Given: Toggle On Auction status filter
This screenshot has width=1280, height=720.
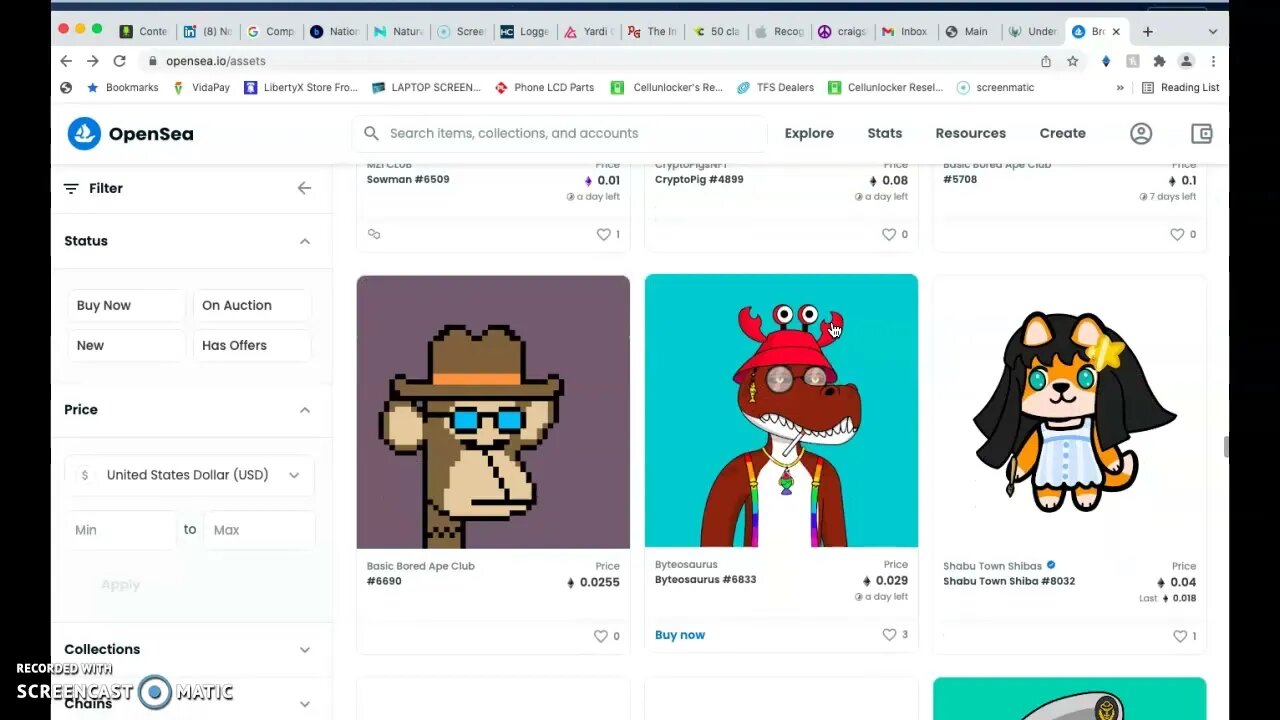Looking at the screenshot, I should point(252,305).
